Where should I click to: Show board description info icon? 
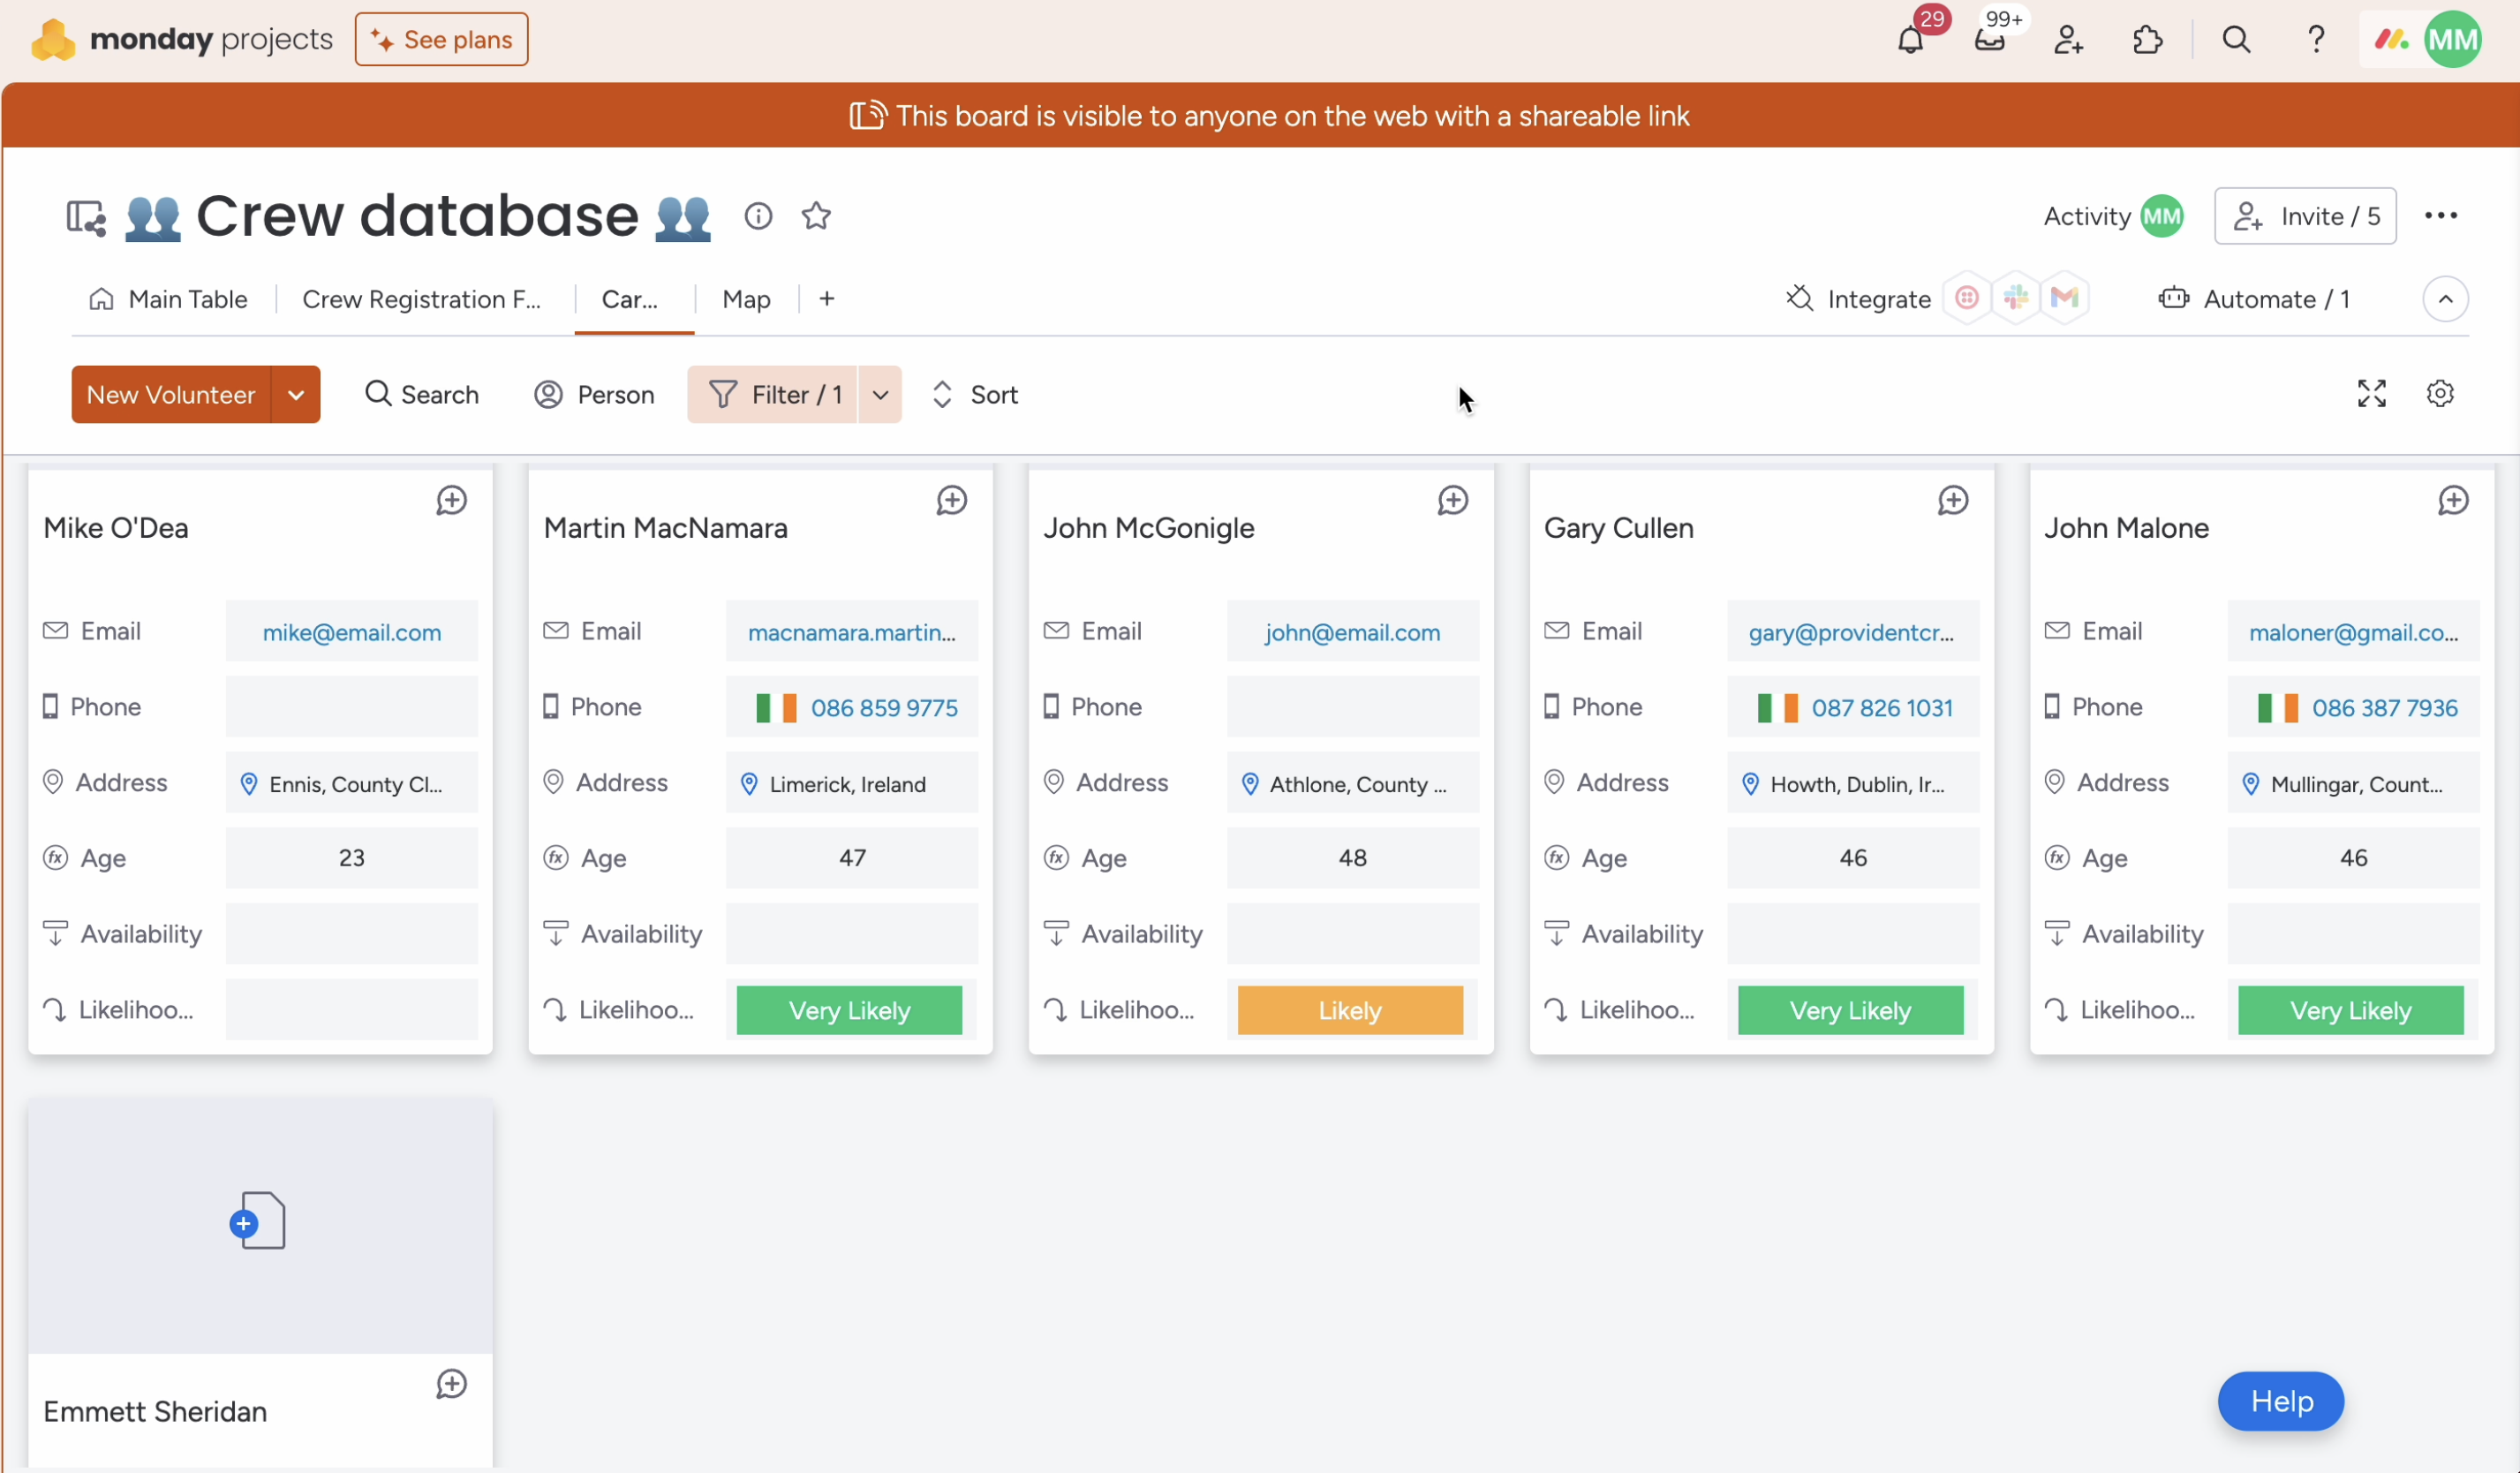coord(758,216)
